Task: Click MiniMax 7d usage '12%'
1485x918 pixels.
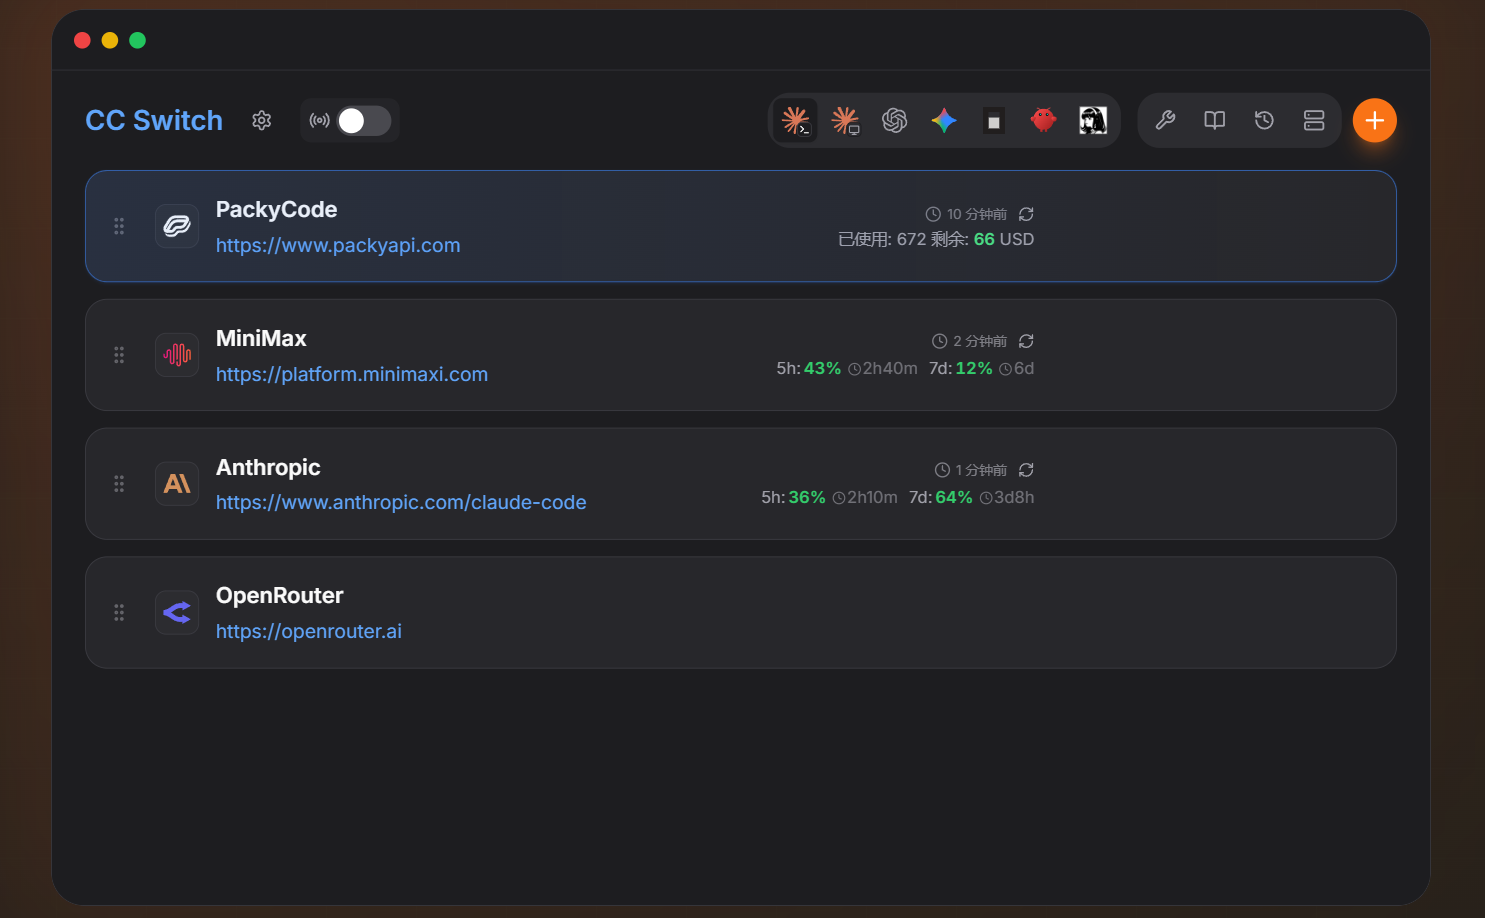Action: point(974,368)
